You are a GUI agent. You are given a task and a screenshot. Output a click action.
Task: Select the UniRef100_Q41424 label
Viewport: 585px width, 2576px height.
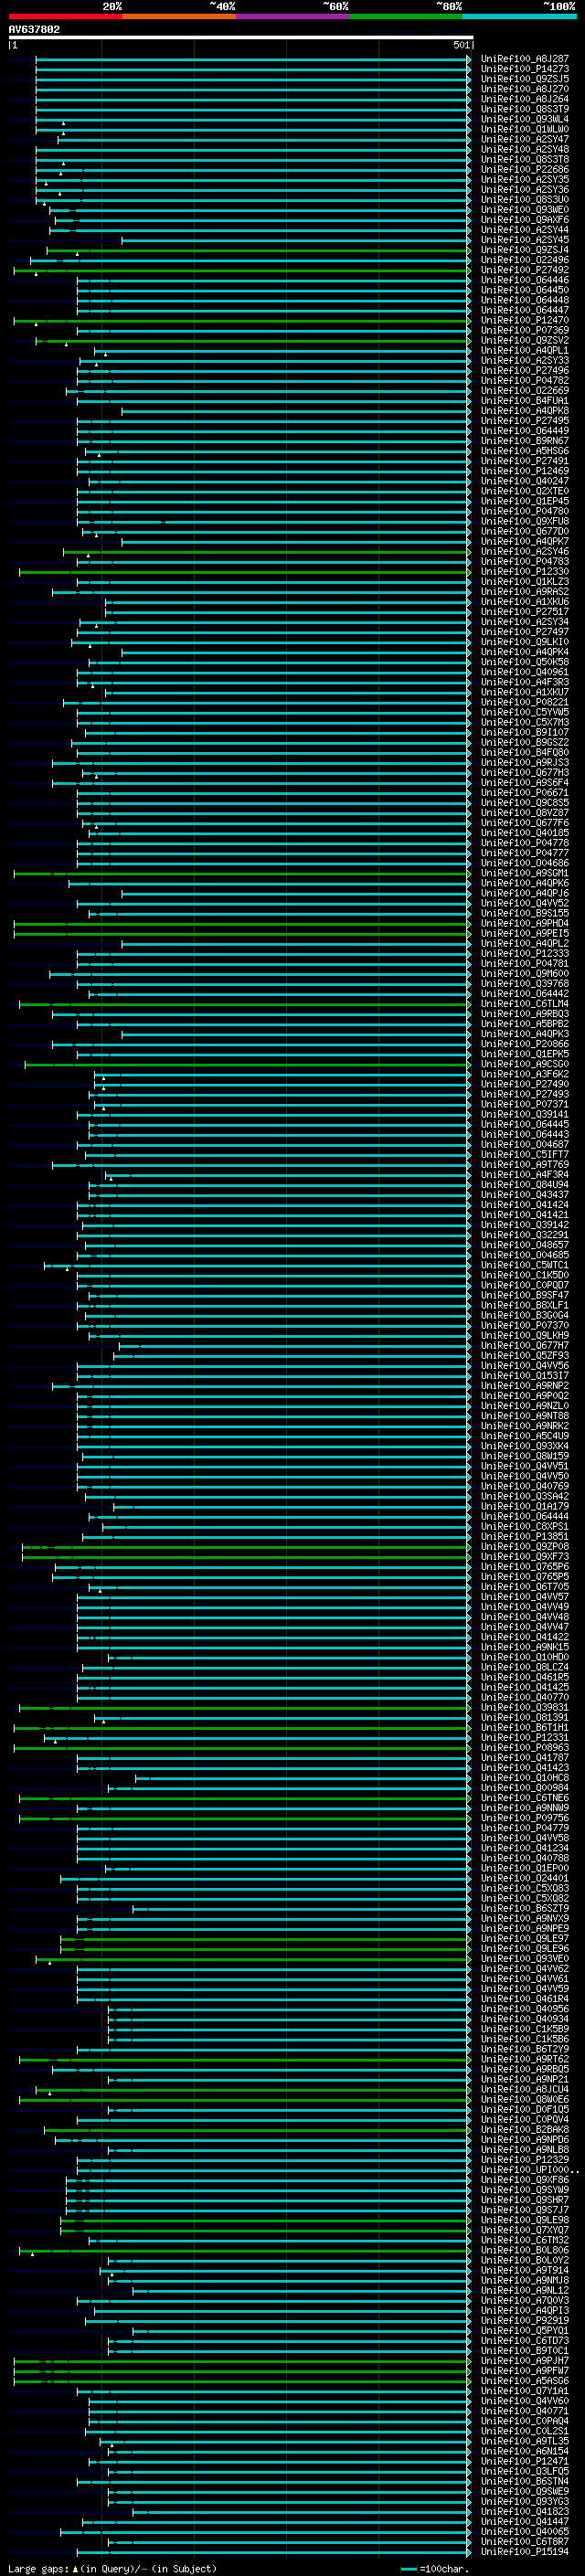pos(525,1205)
